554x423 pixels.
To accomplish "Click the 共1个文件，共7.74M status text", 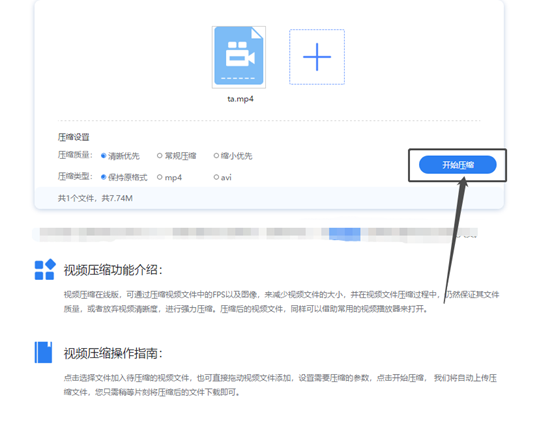I will [x=95, y=198].
